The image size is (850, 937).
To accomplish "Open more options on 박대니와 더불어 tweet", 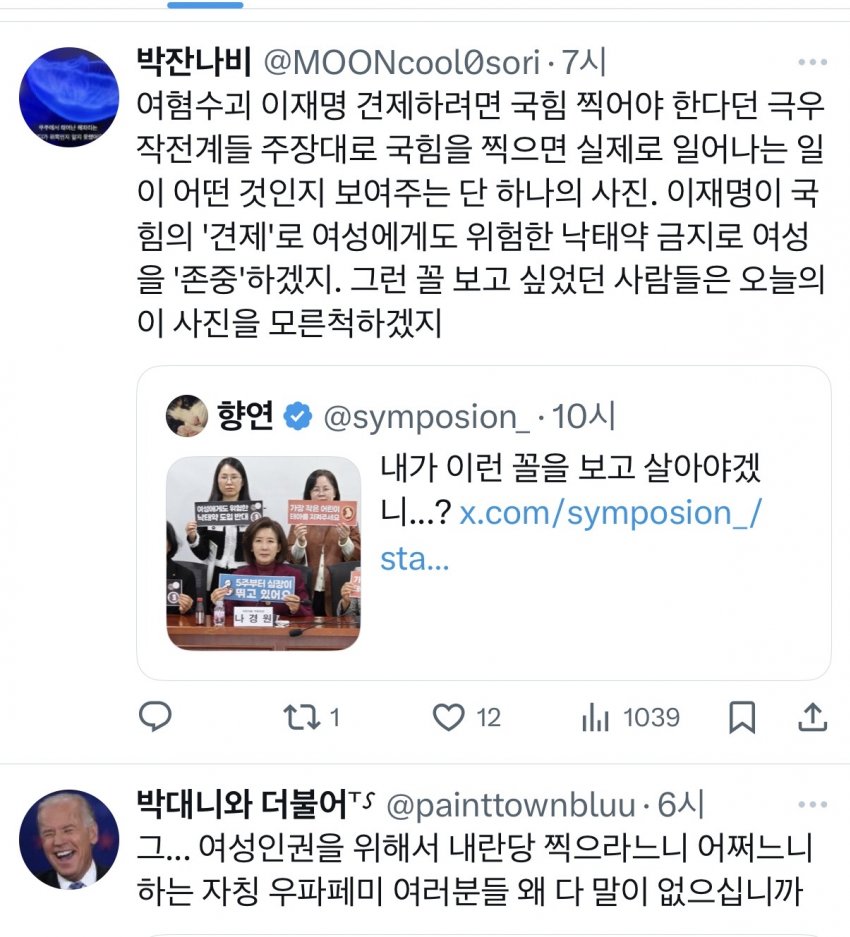I will (x=812, y=804).
